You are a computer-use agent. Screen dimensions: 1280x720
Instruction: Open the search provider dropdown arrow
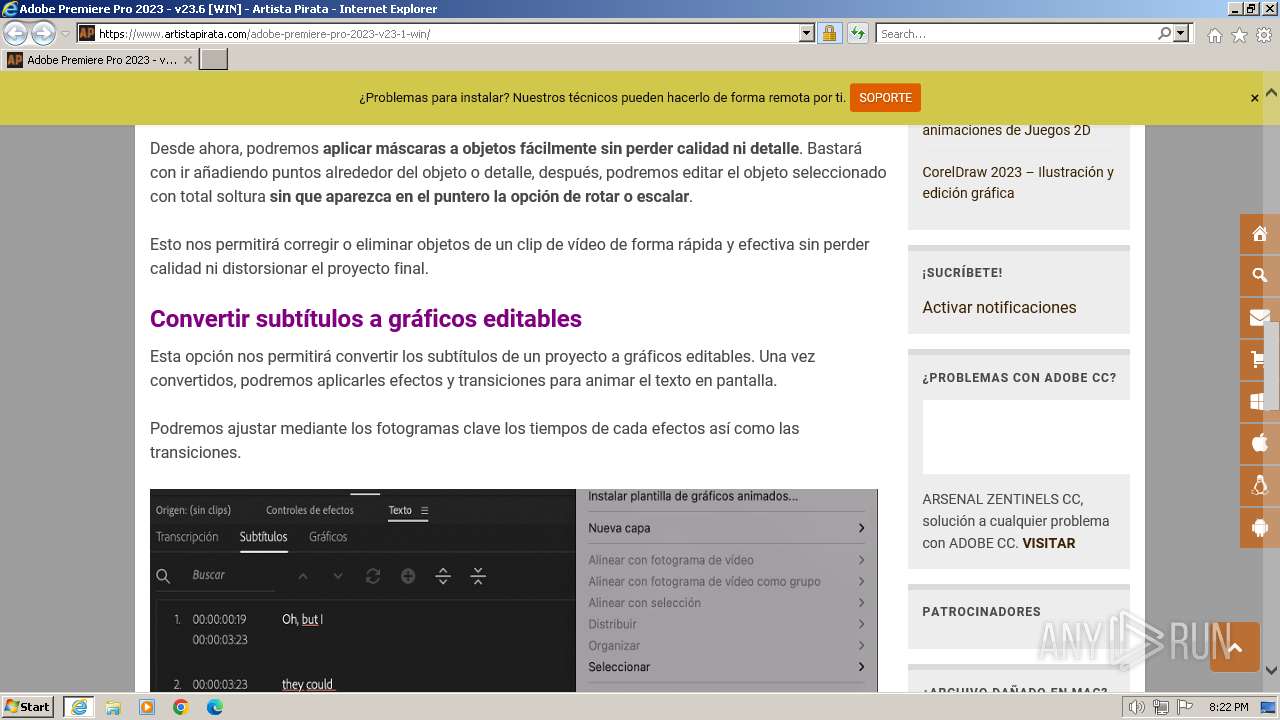(1181, 33)
